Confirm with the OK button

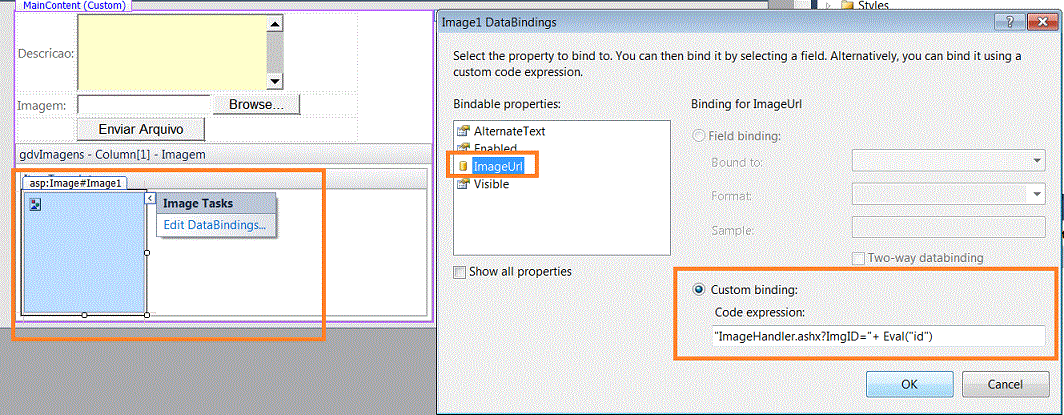pos(909,384)
